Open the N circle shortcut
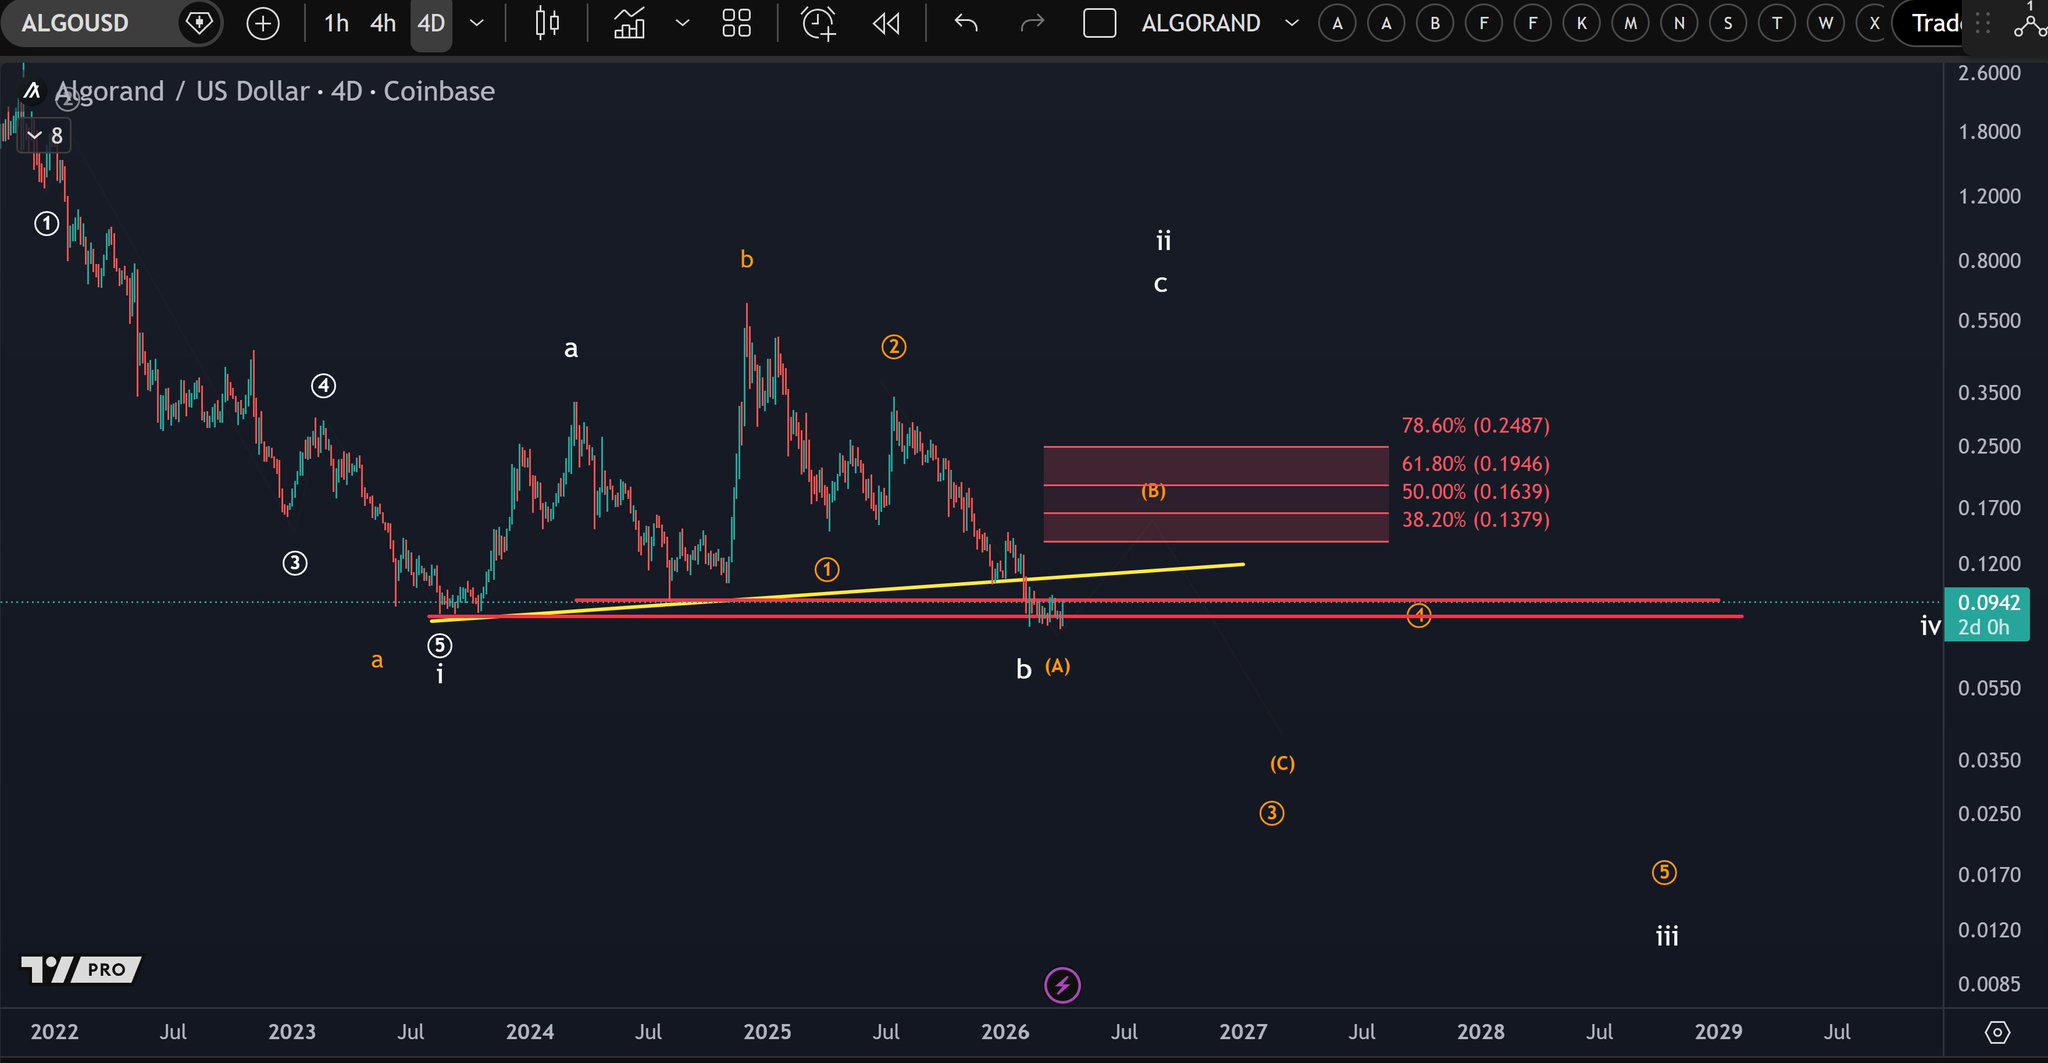 pyautogui.click(x=1679, y=23)
